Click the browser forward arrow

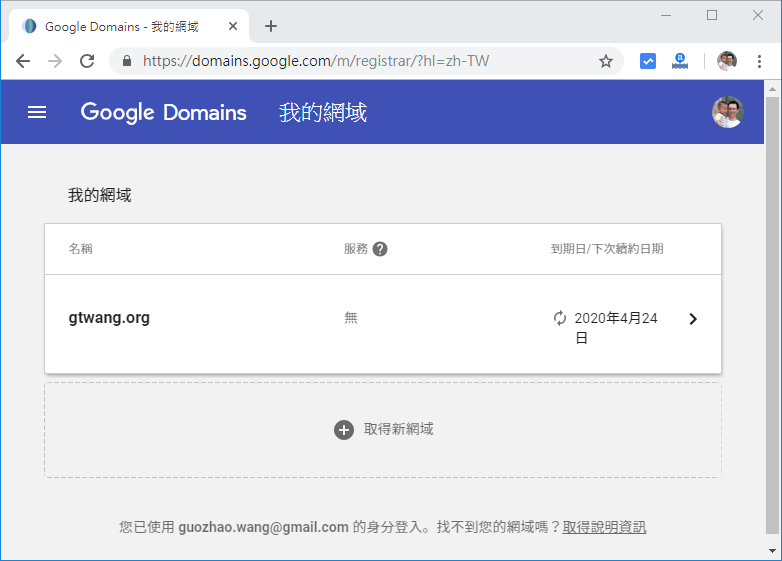point(55,61)
